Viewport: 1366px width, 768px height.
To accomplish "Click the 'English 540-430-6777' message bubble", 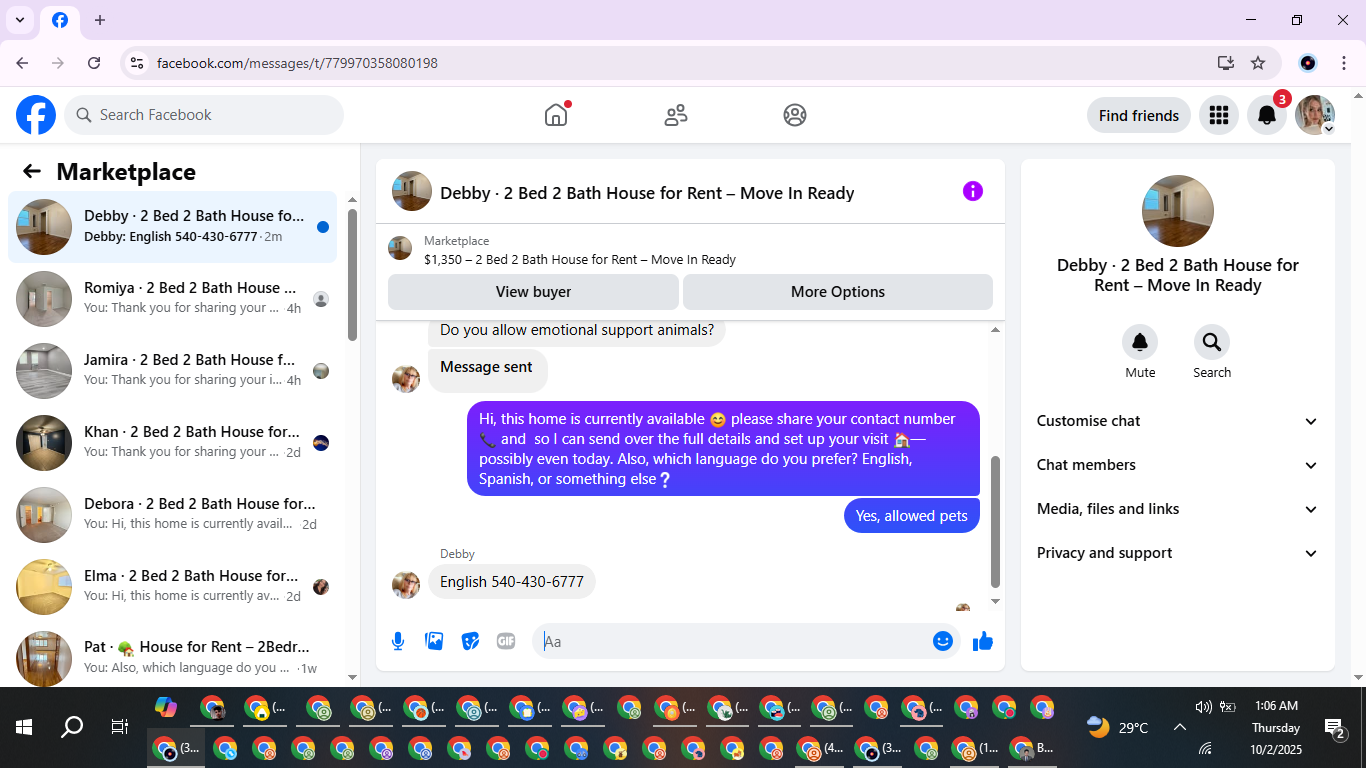I will click(512, 582).
